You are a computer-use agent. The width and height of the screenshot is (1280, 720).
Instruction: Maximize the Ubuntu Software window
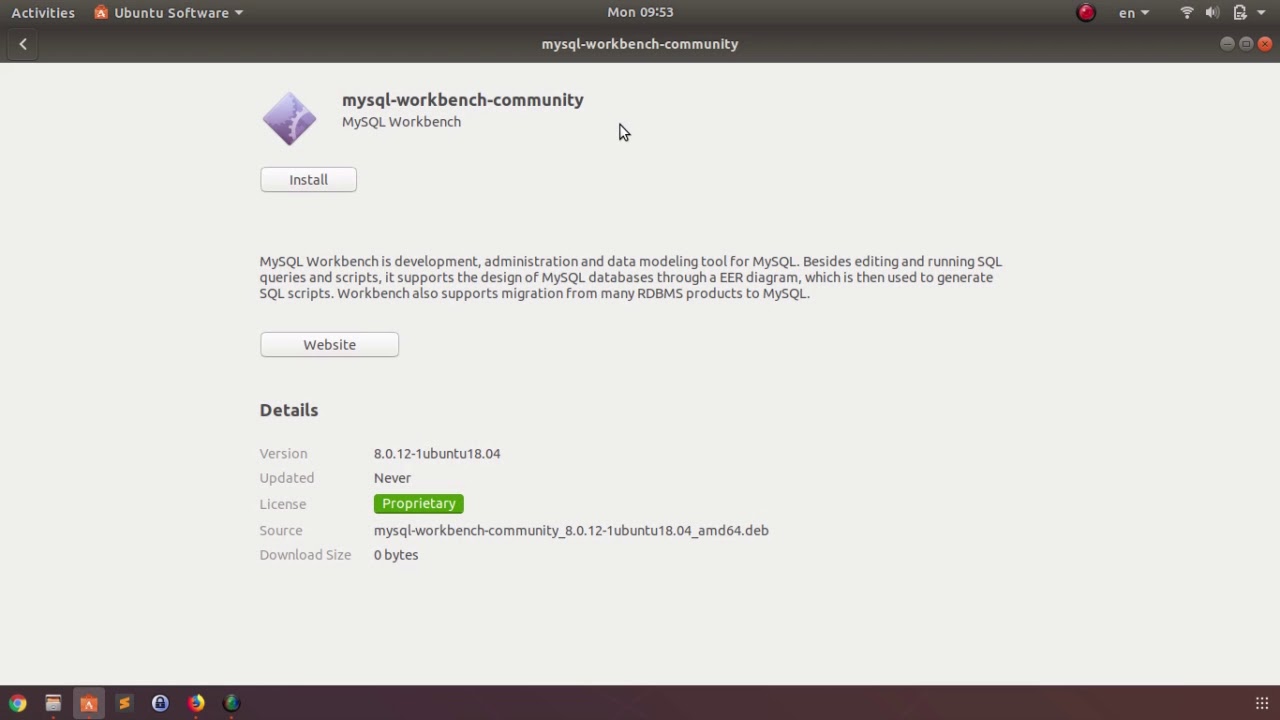(1246, 44)
